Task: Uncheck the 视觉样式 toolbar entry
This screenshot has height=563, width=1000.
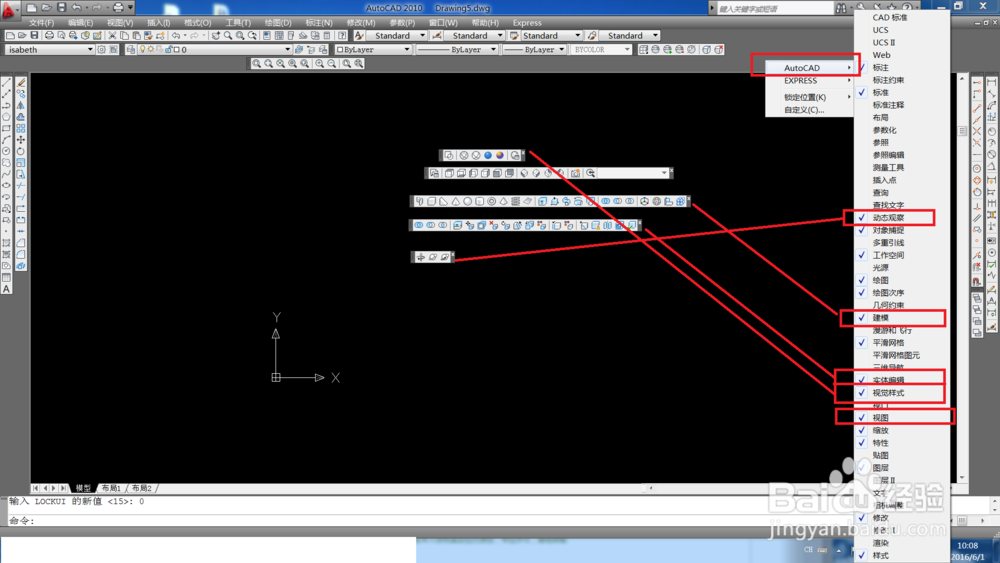Action: [902, 393]
